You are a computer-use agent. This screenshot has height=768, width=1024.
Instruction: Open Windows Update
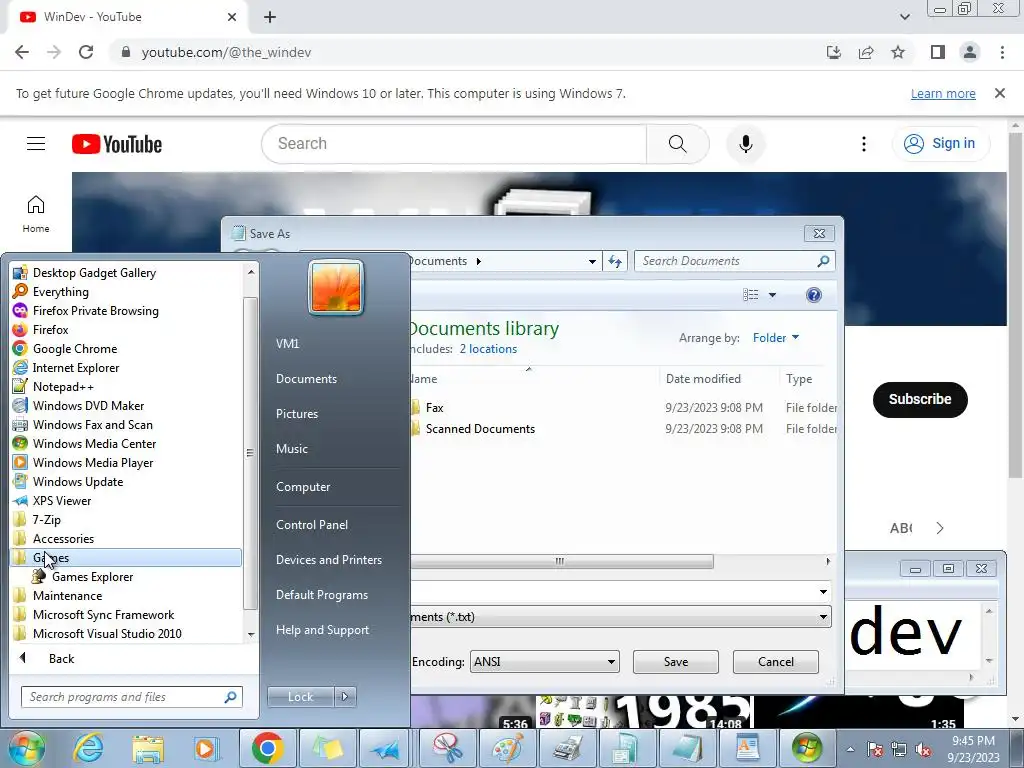coord(78,481)
